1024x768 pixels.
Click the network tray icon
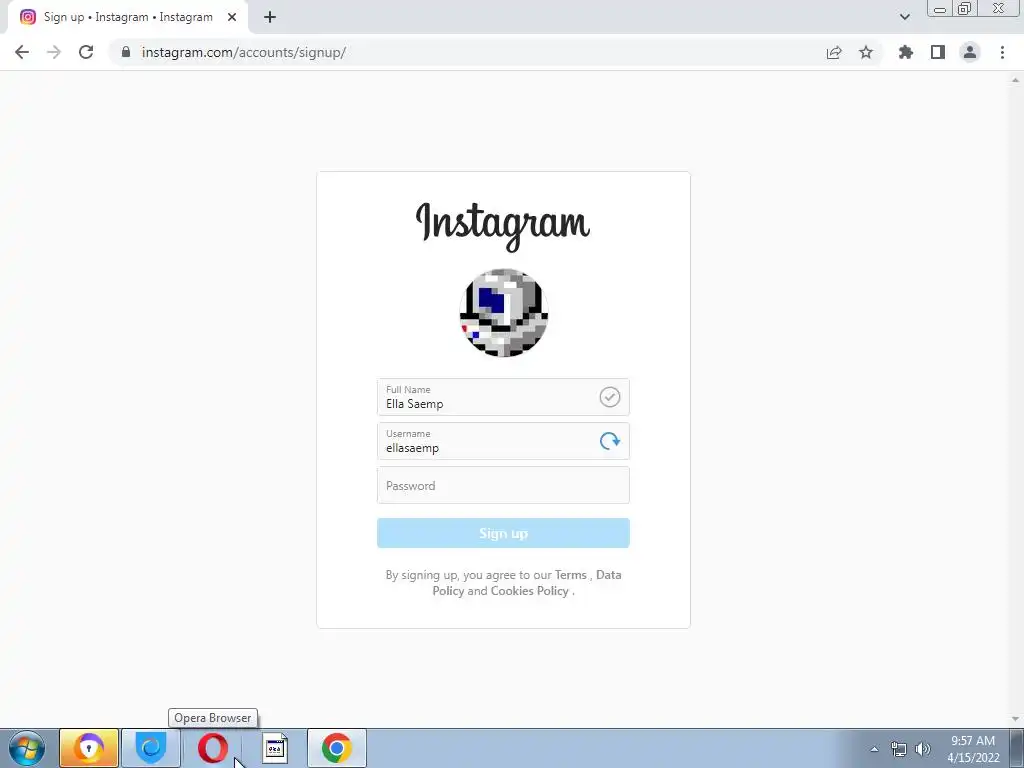point(899,749)
